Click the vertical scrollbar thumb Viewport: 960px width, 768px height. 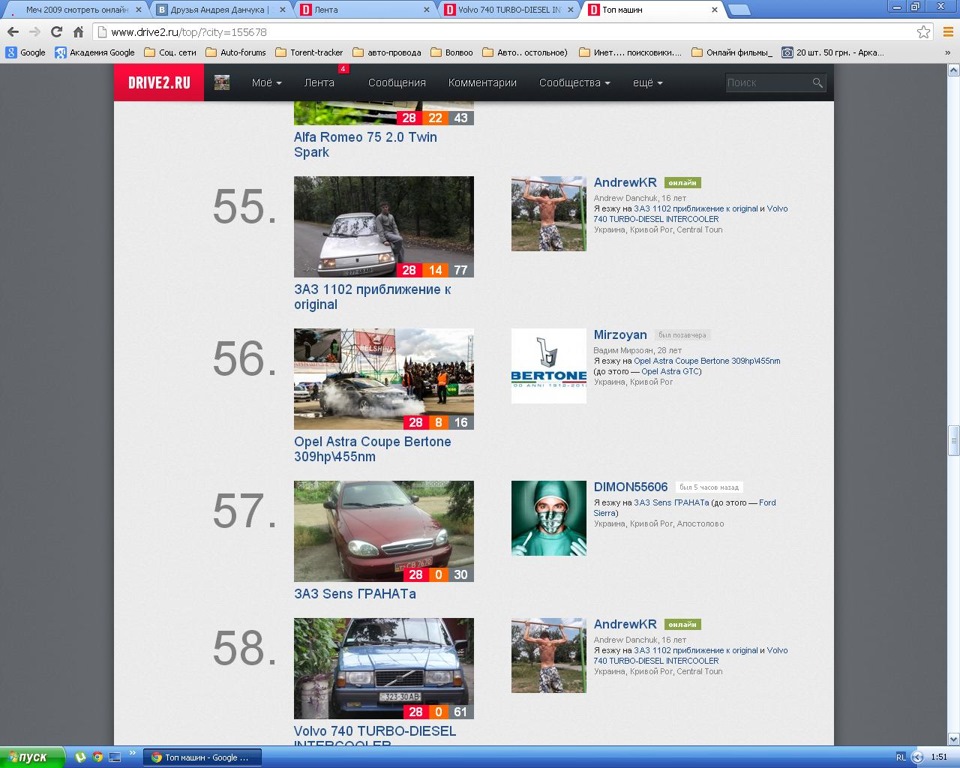click(953, 440)
